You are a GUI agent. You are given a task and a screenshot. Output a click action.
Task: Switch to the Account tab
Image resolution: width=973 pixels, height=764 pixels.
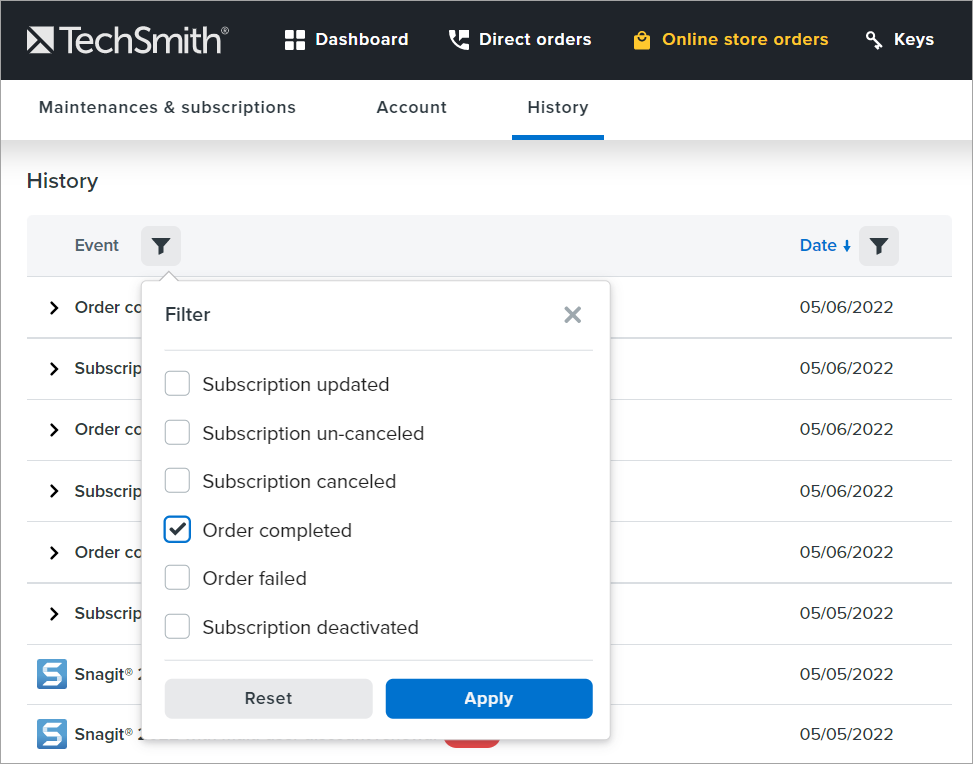coord(411,107)
